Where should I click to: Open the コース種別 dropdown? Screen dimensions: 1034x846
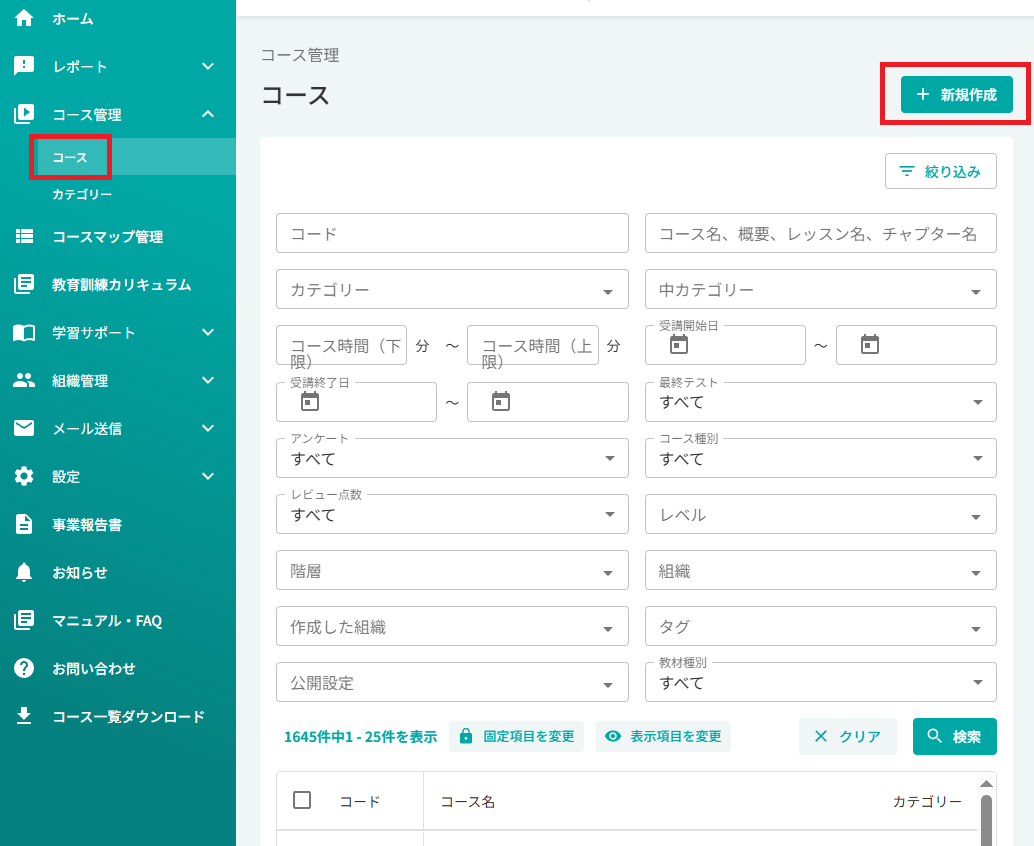pyautogui.click(x=820, y=458)
